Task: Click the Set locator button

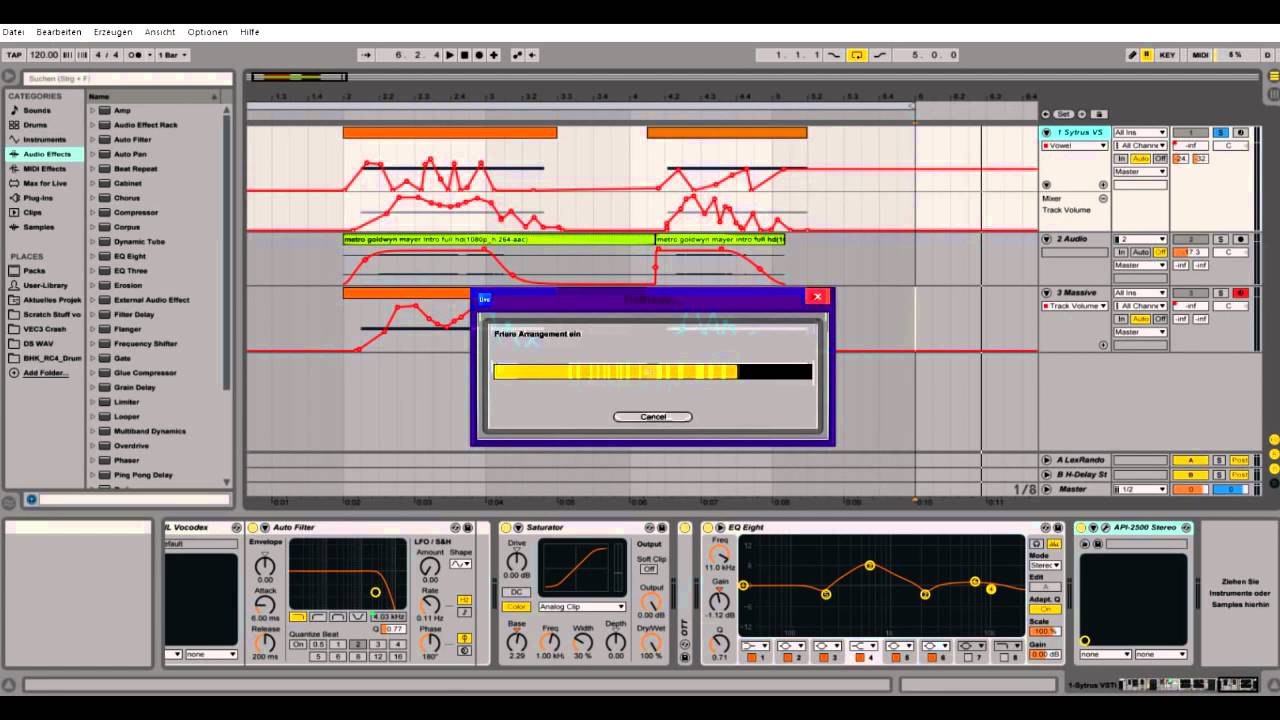Action: tap(1066, 114)
